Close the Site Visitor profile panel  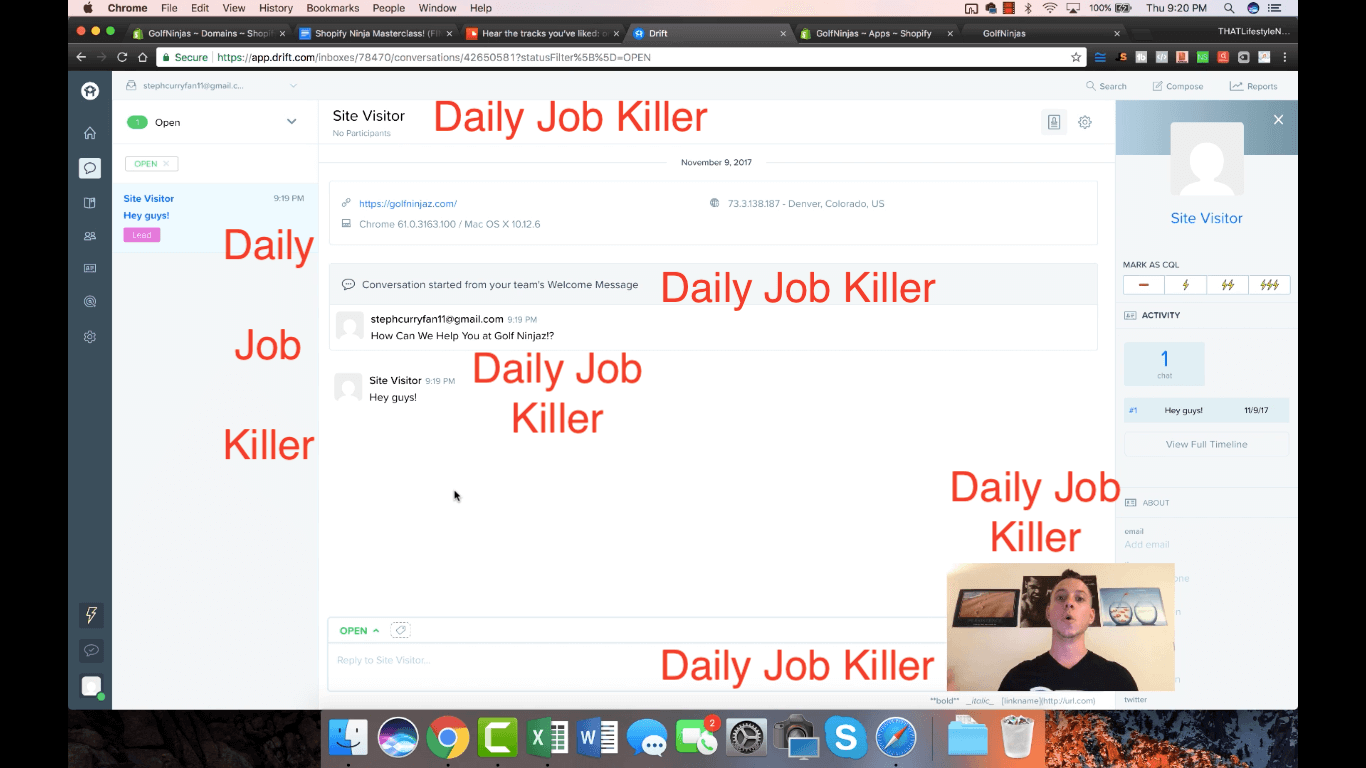point(1278,120)
